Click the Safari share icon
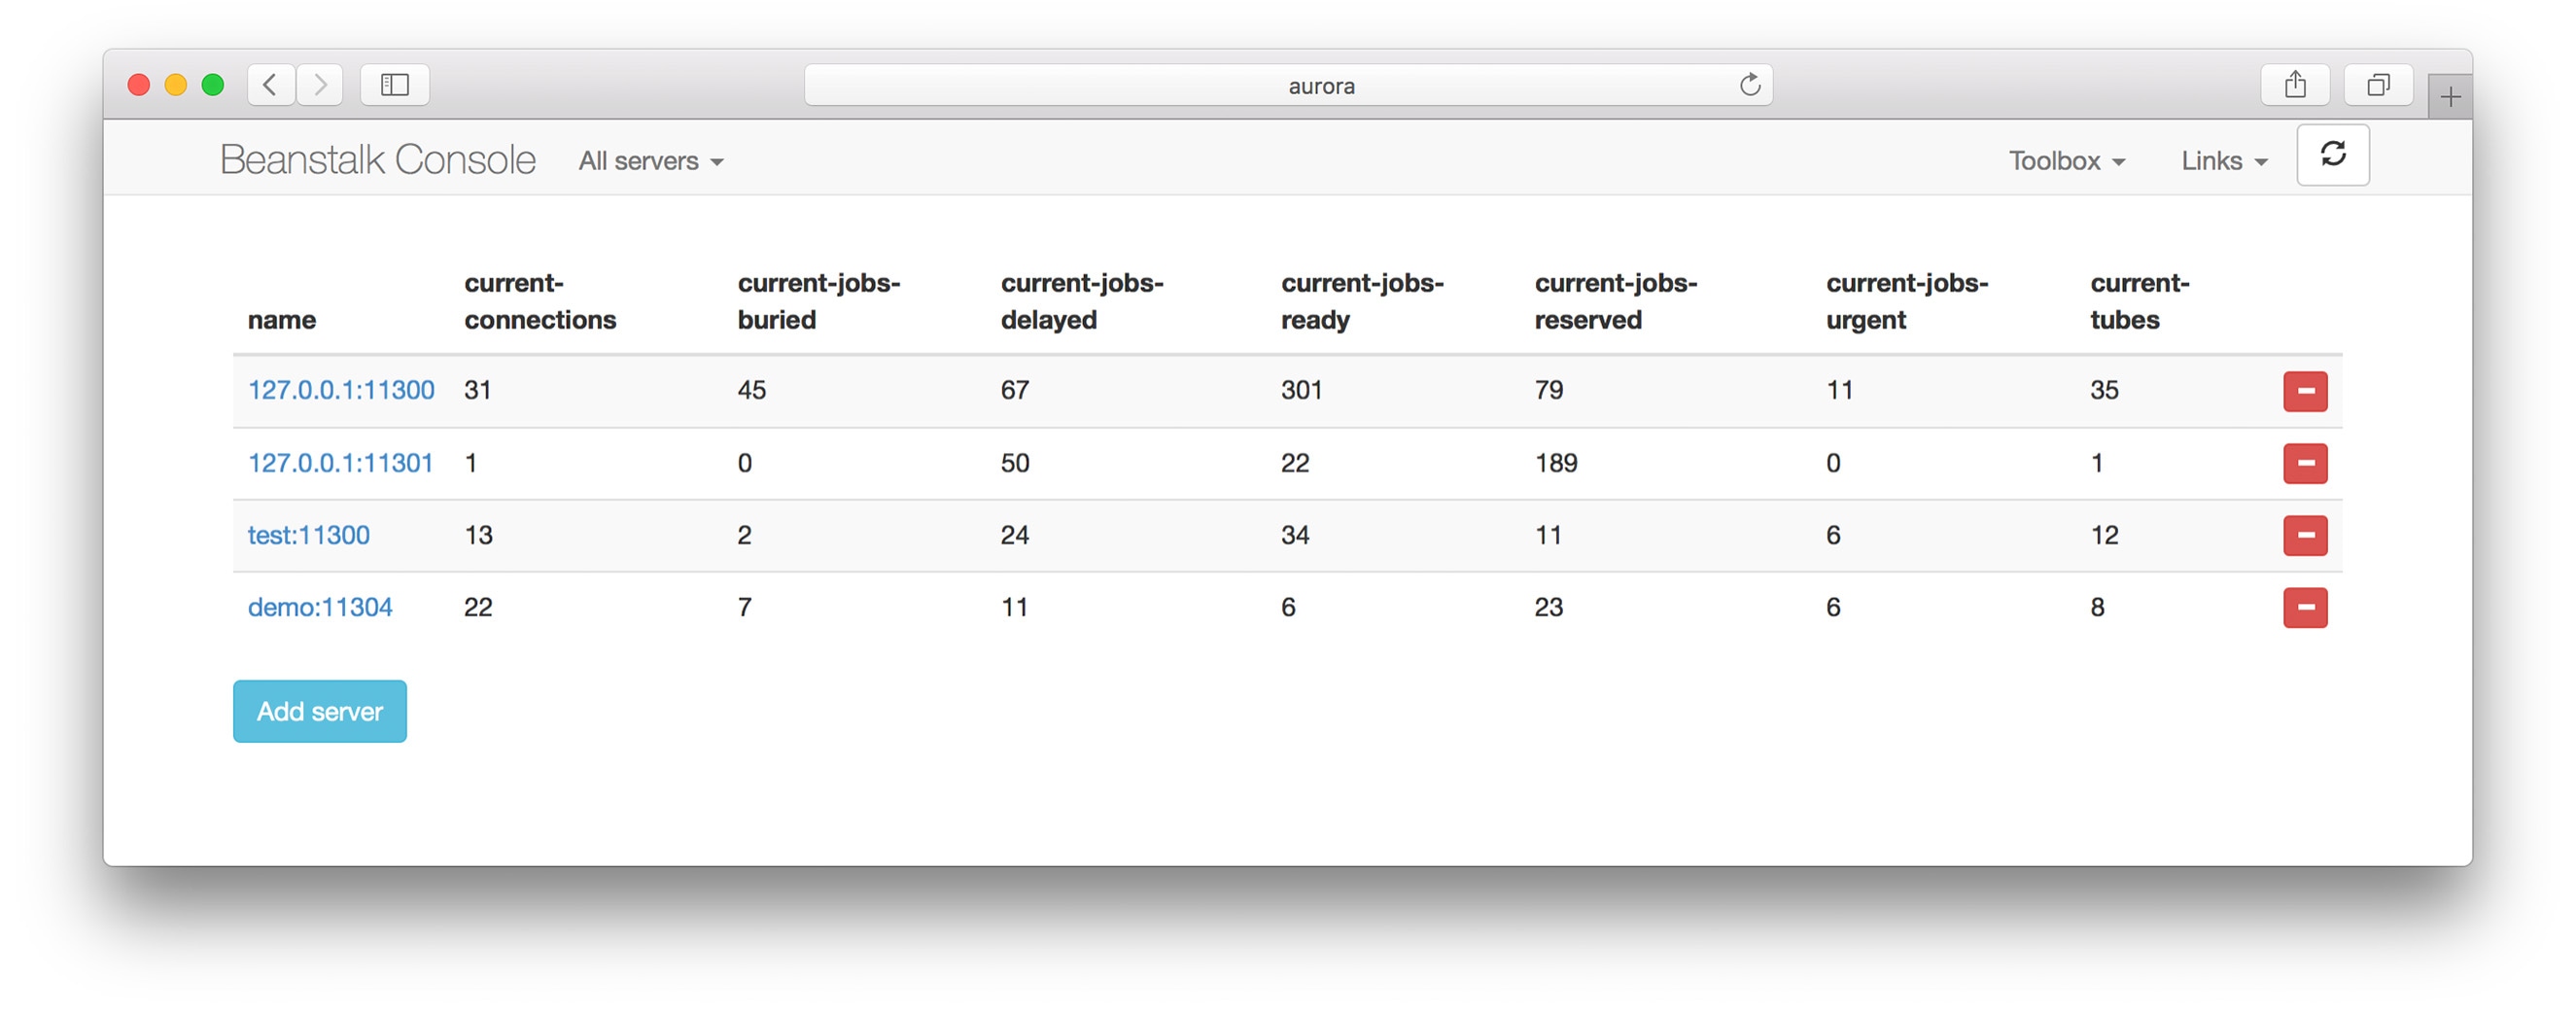This screenshot has height=1014, width=2576. (2296, 84)
